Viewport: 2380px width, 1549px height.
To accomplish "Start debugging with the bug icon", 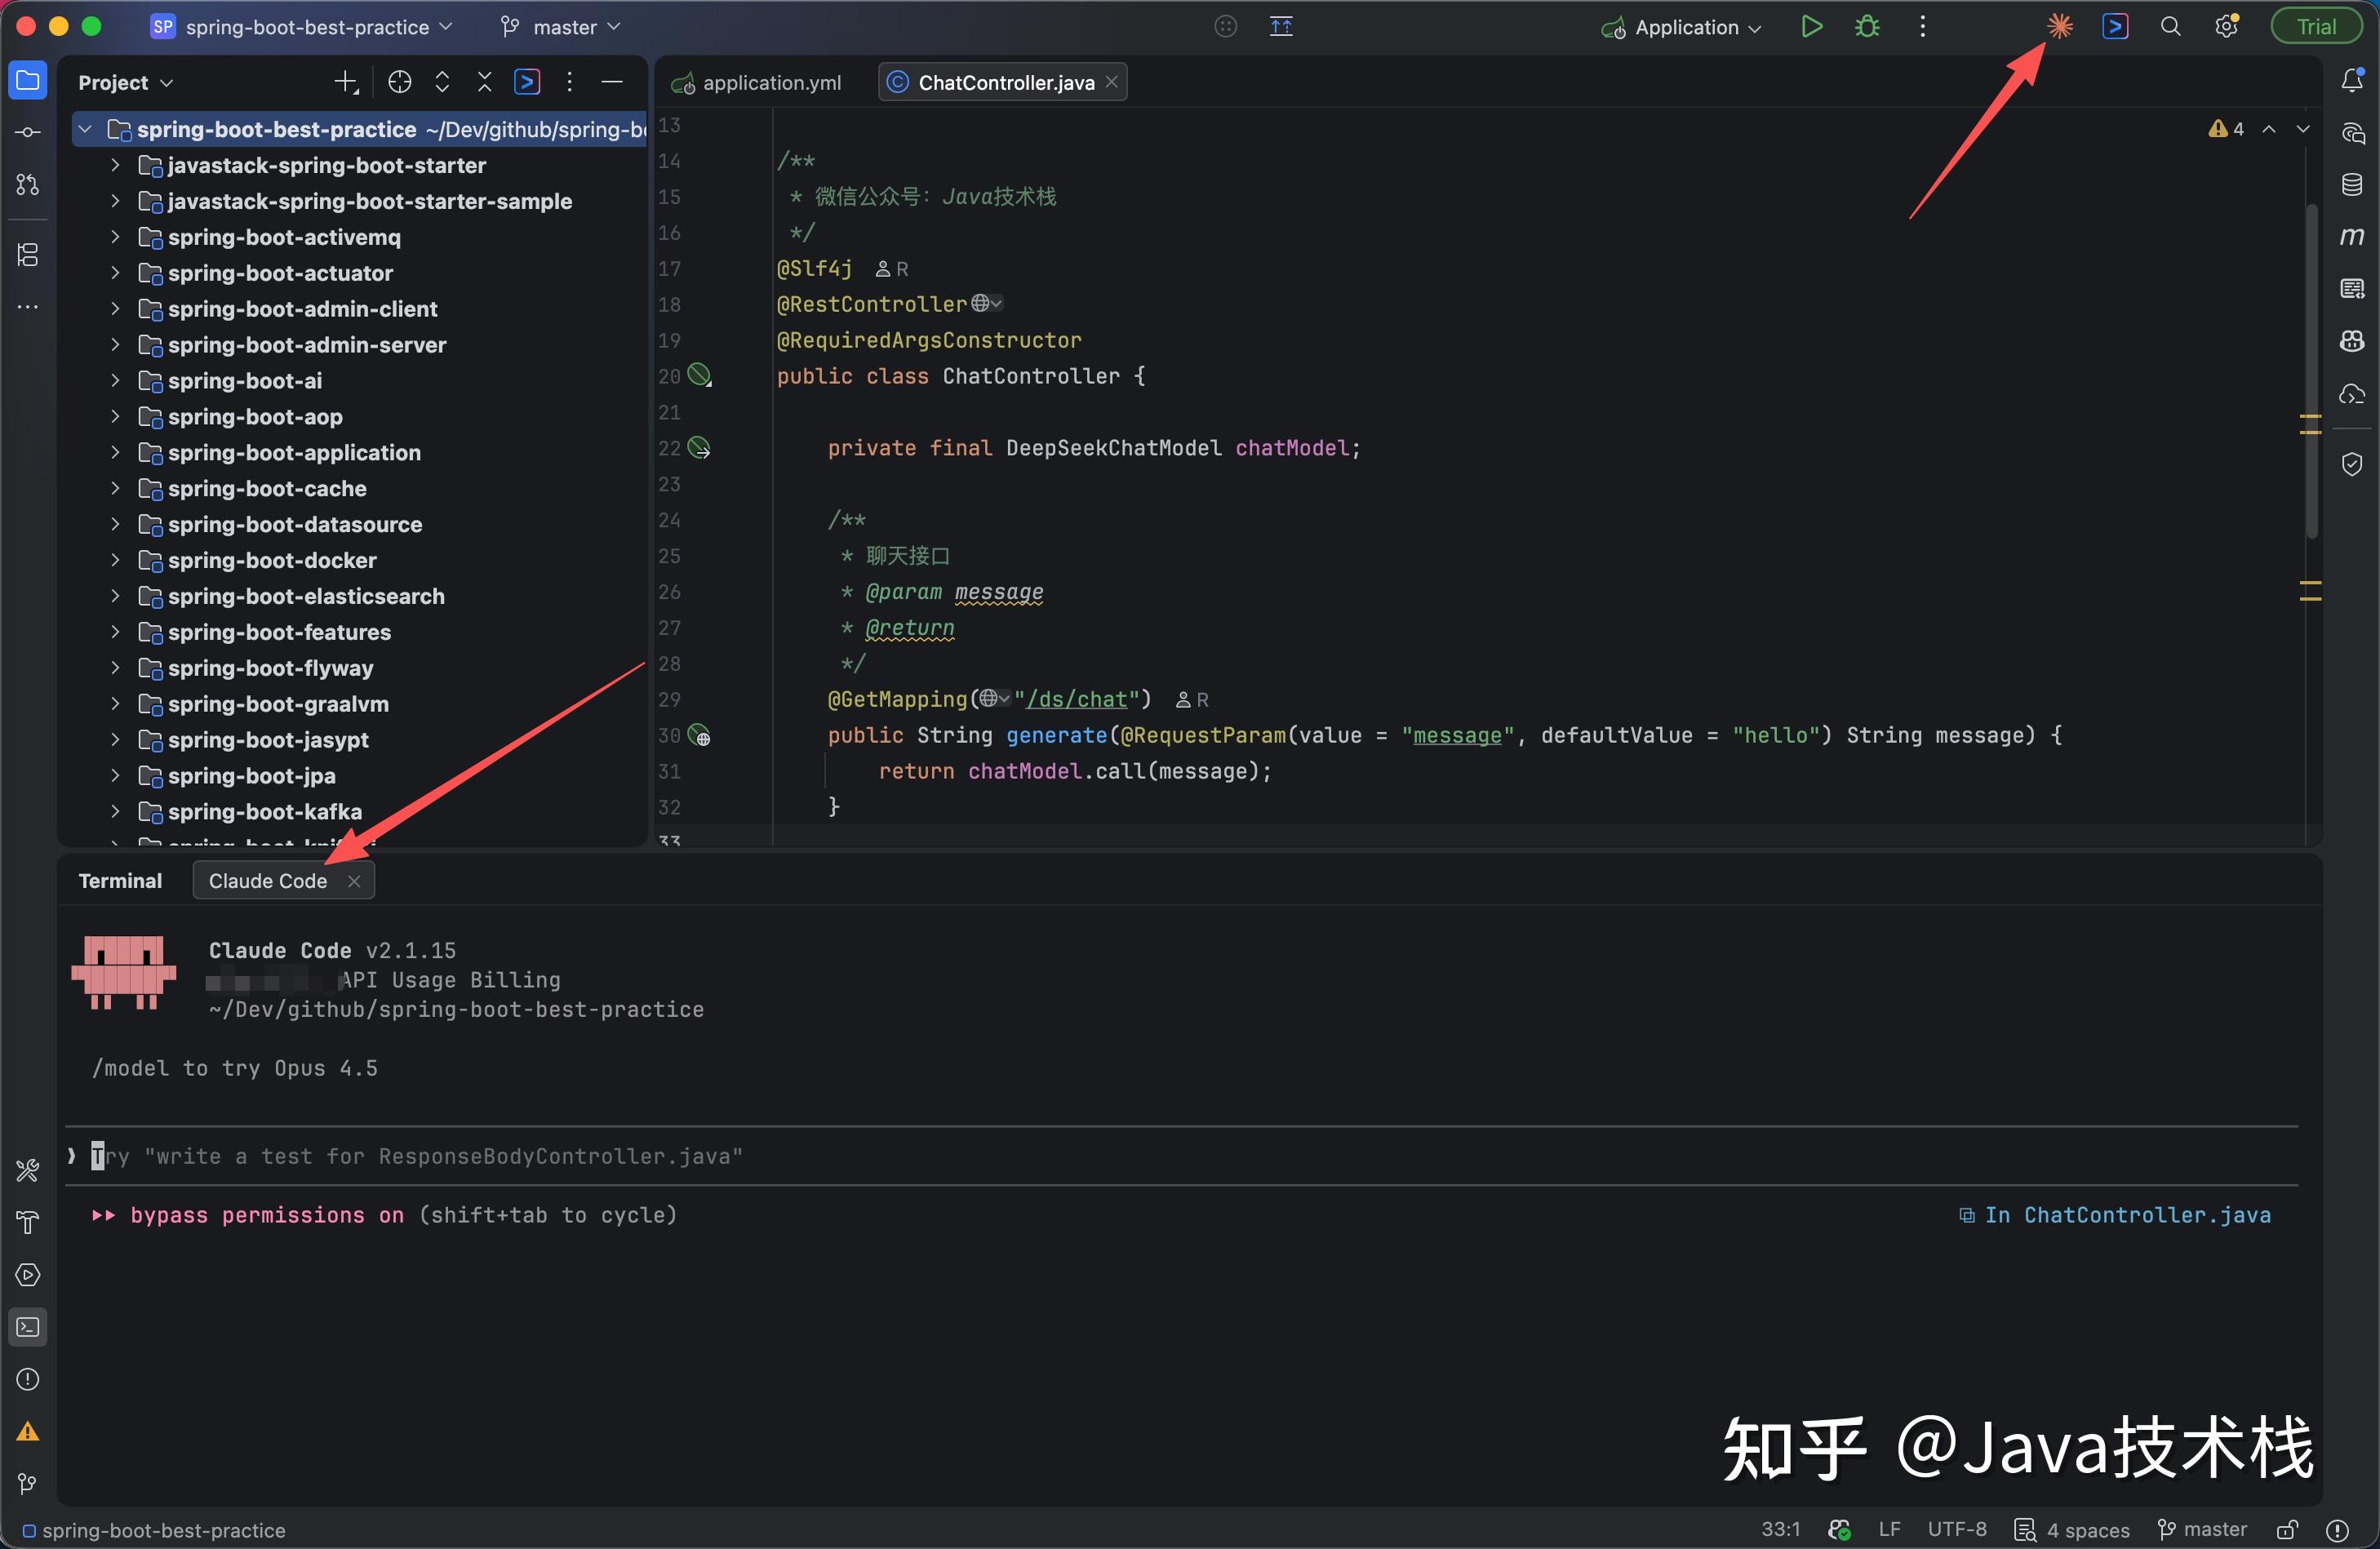I will tap(1867, 26).
